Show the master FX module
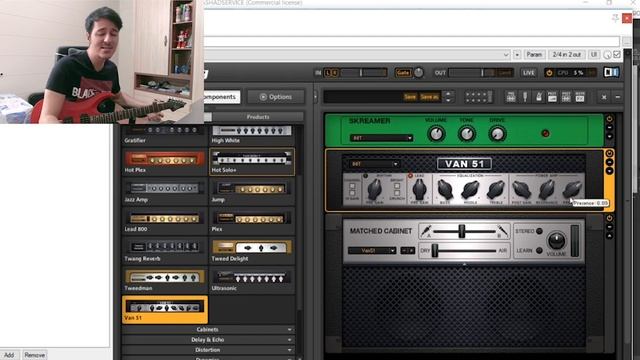640x360 pixels. 580,97
